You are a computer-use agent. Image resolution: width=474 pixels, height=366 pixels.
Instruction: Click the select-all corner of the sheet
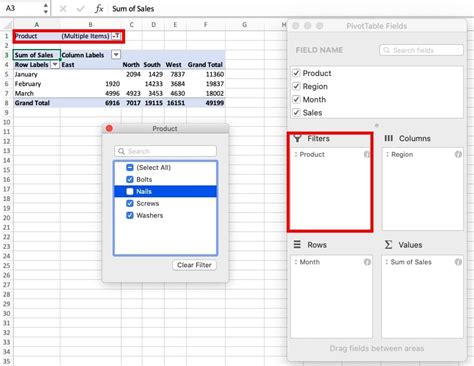coord(7,25)
